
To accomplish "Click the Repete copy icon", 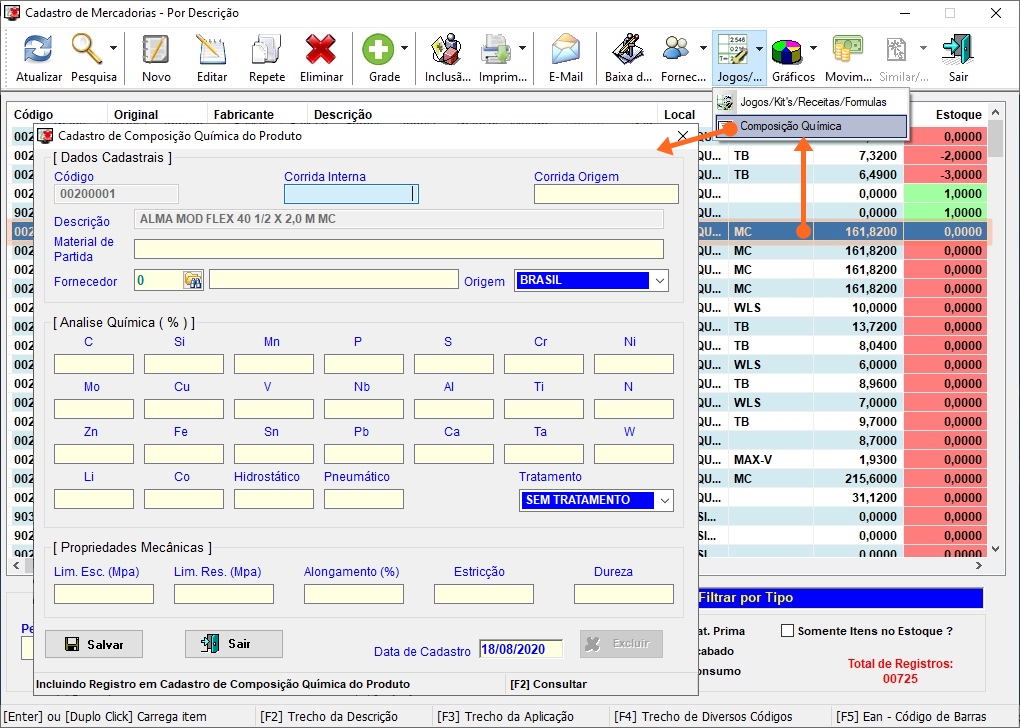I will (x=266, y=50).
